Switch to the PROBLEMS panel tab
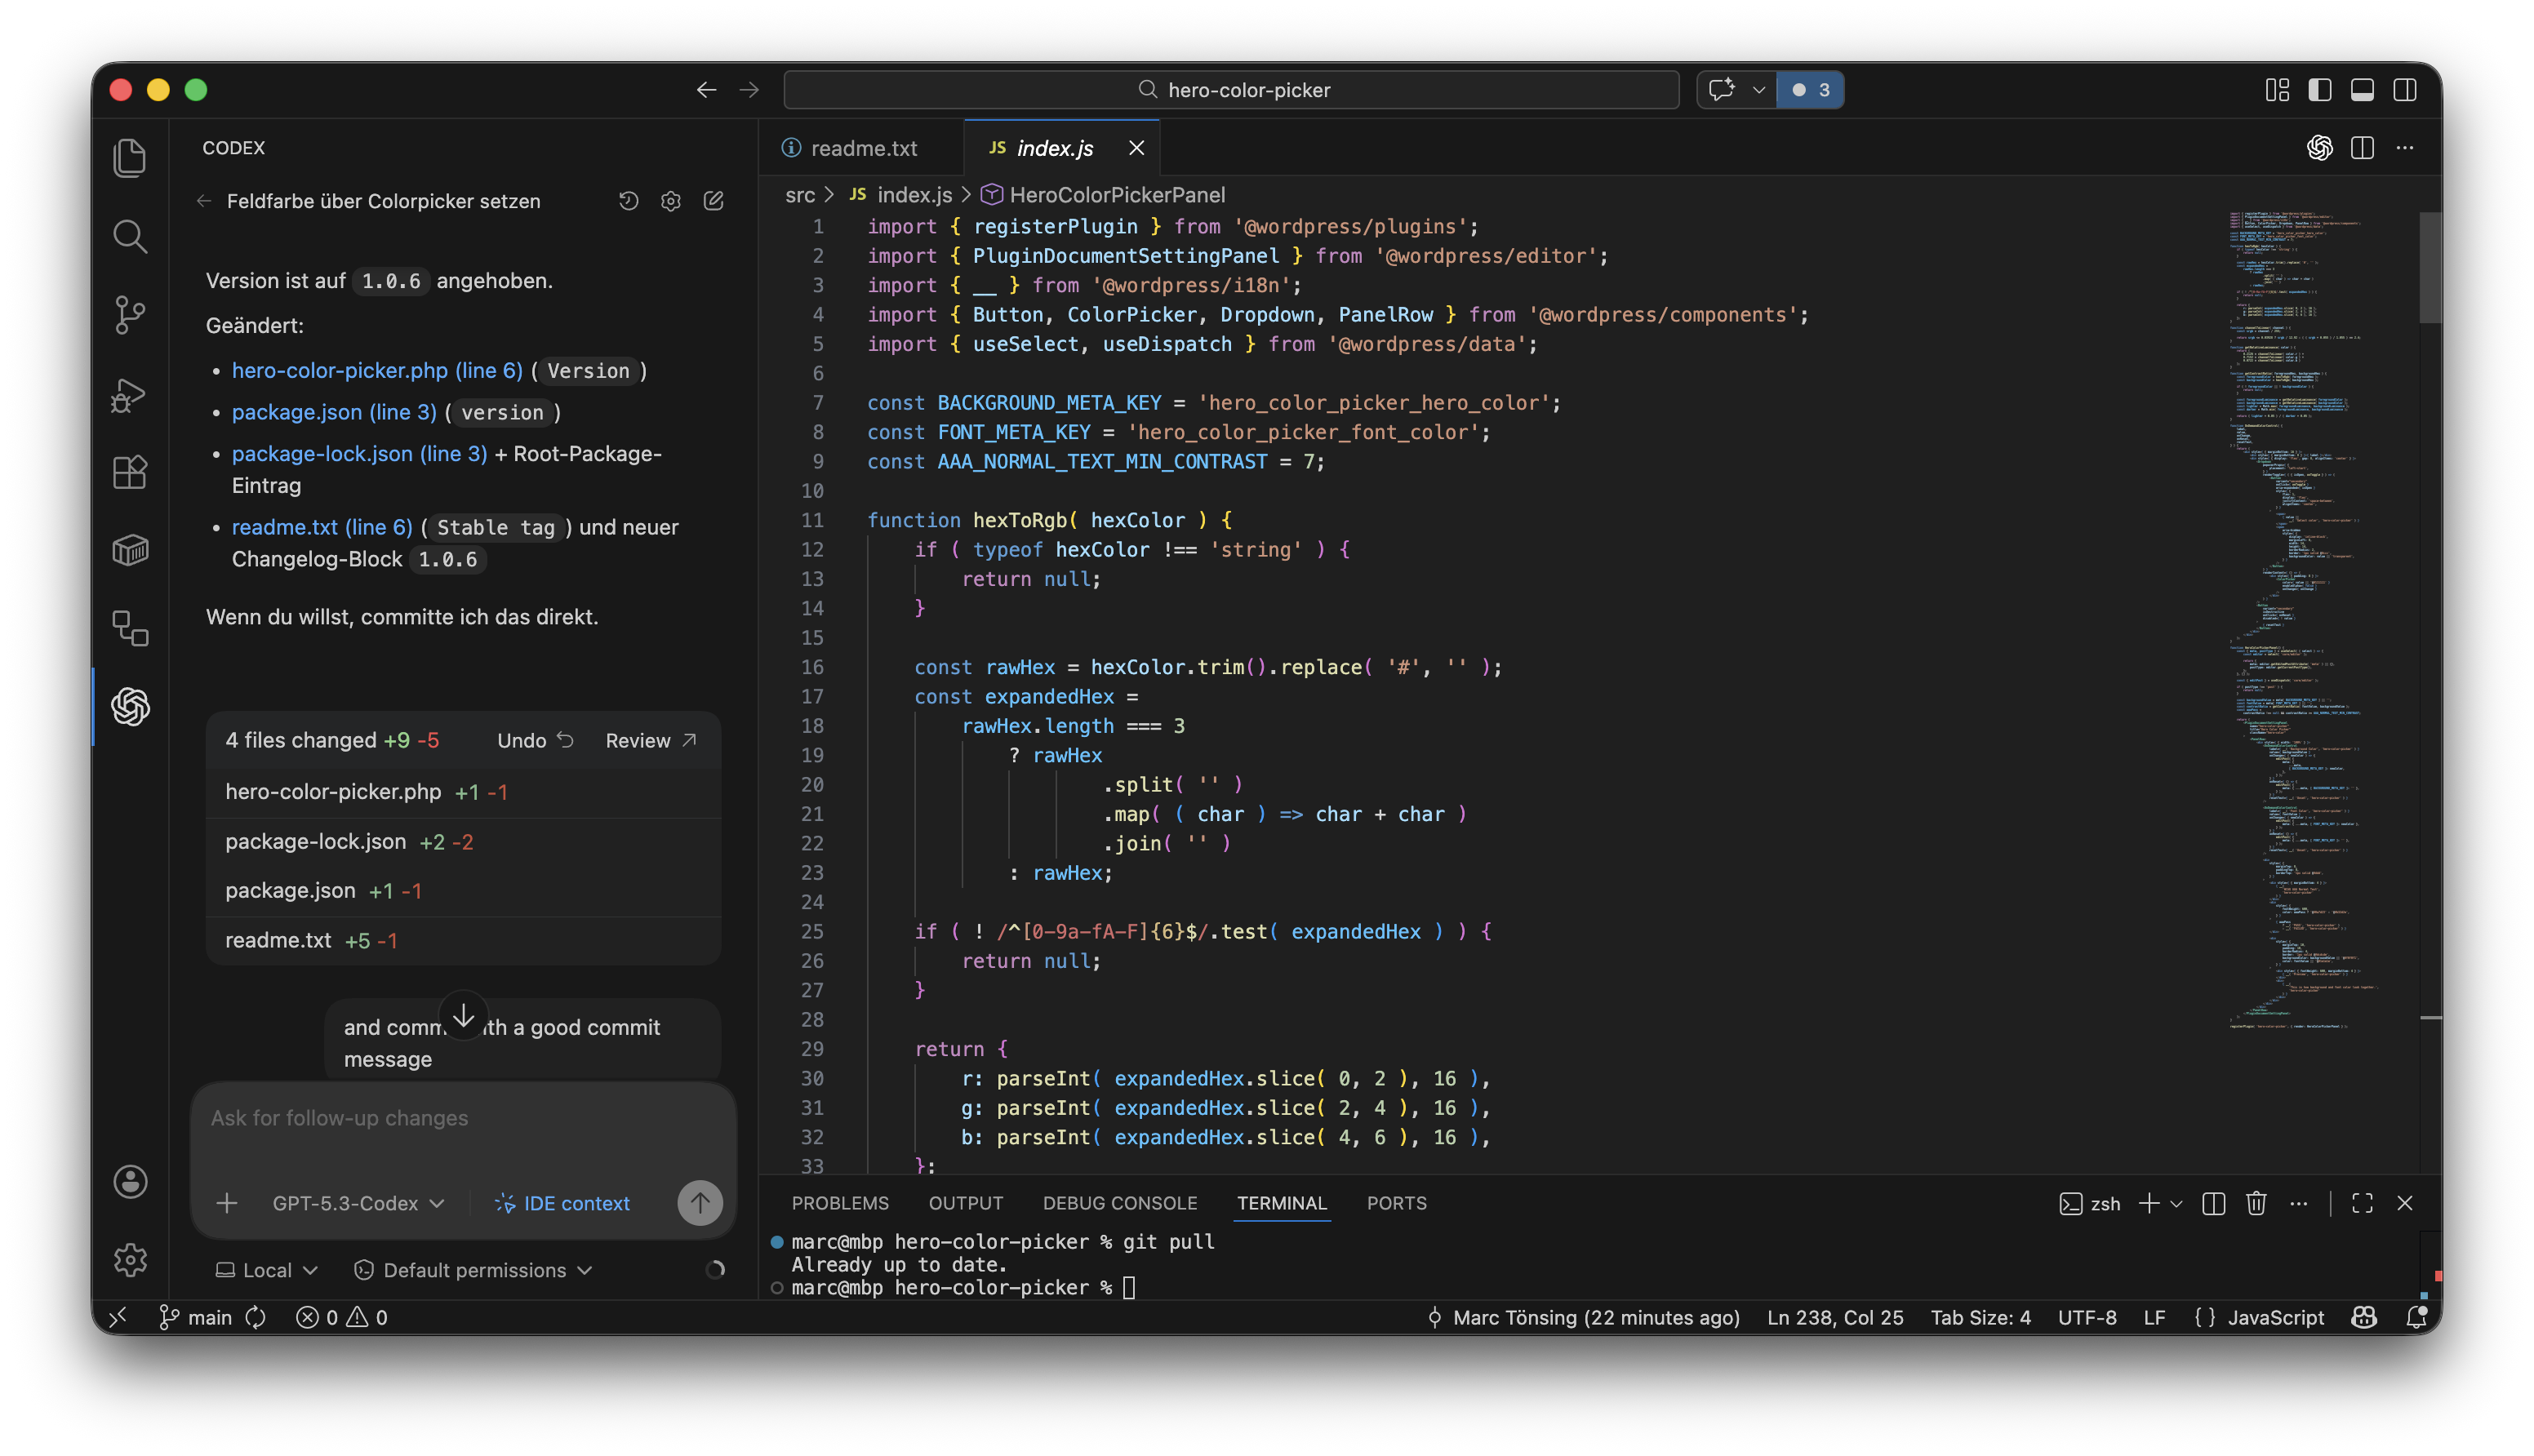Viewport: 2534px width, 1456px height. pos(839,1203)
